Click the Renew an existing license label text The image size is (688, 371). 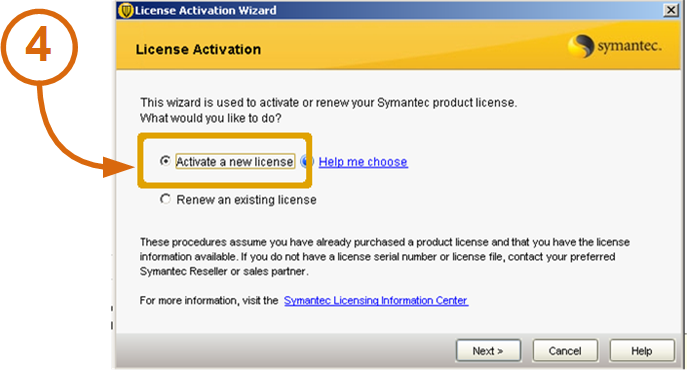click(x=246, y=200)
